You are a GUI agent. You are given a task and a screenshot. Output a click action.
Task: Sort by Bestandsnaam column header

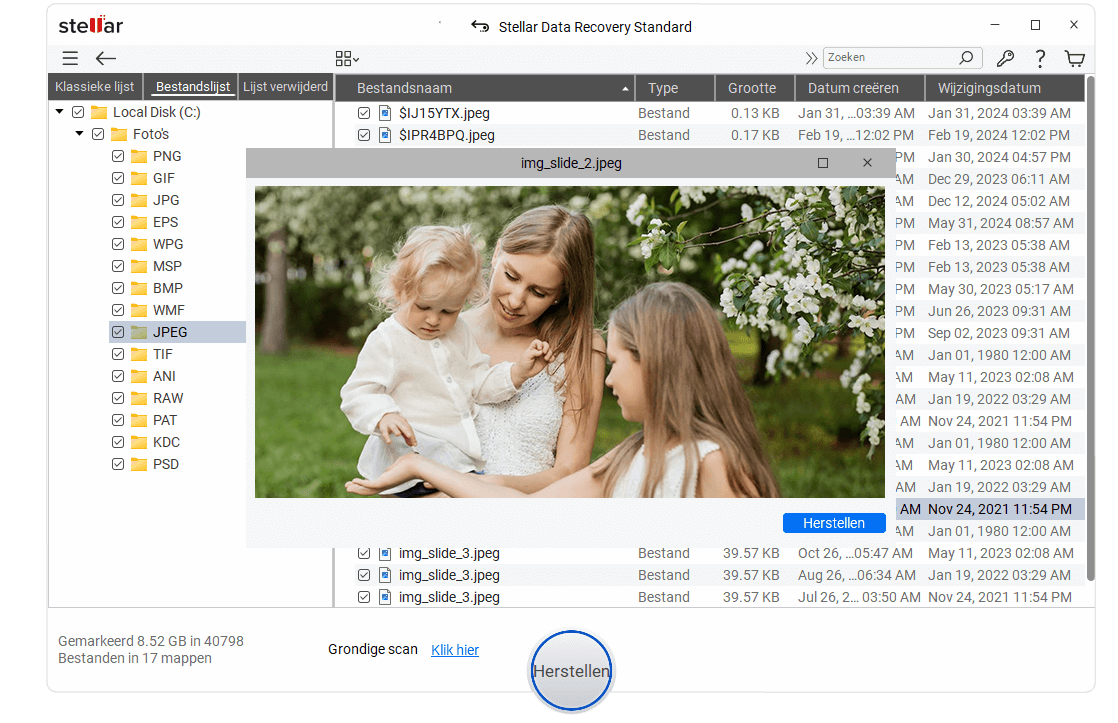coord(485,88)
